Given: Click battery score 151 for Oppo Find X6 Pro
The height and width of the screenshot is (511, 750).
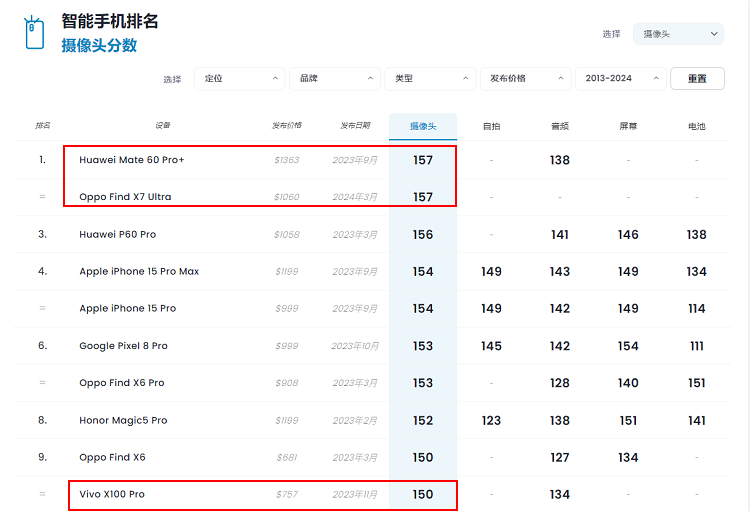Looking at the screenshot, I should coord(696,383).
